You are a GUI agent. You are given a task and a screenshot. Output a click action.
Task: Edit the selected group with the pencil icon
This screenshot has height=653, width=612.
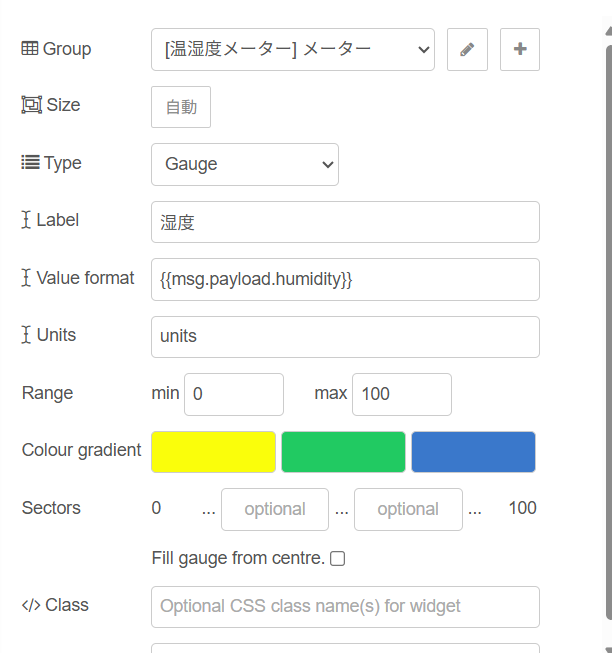[x=467, y=50]
